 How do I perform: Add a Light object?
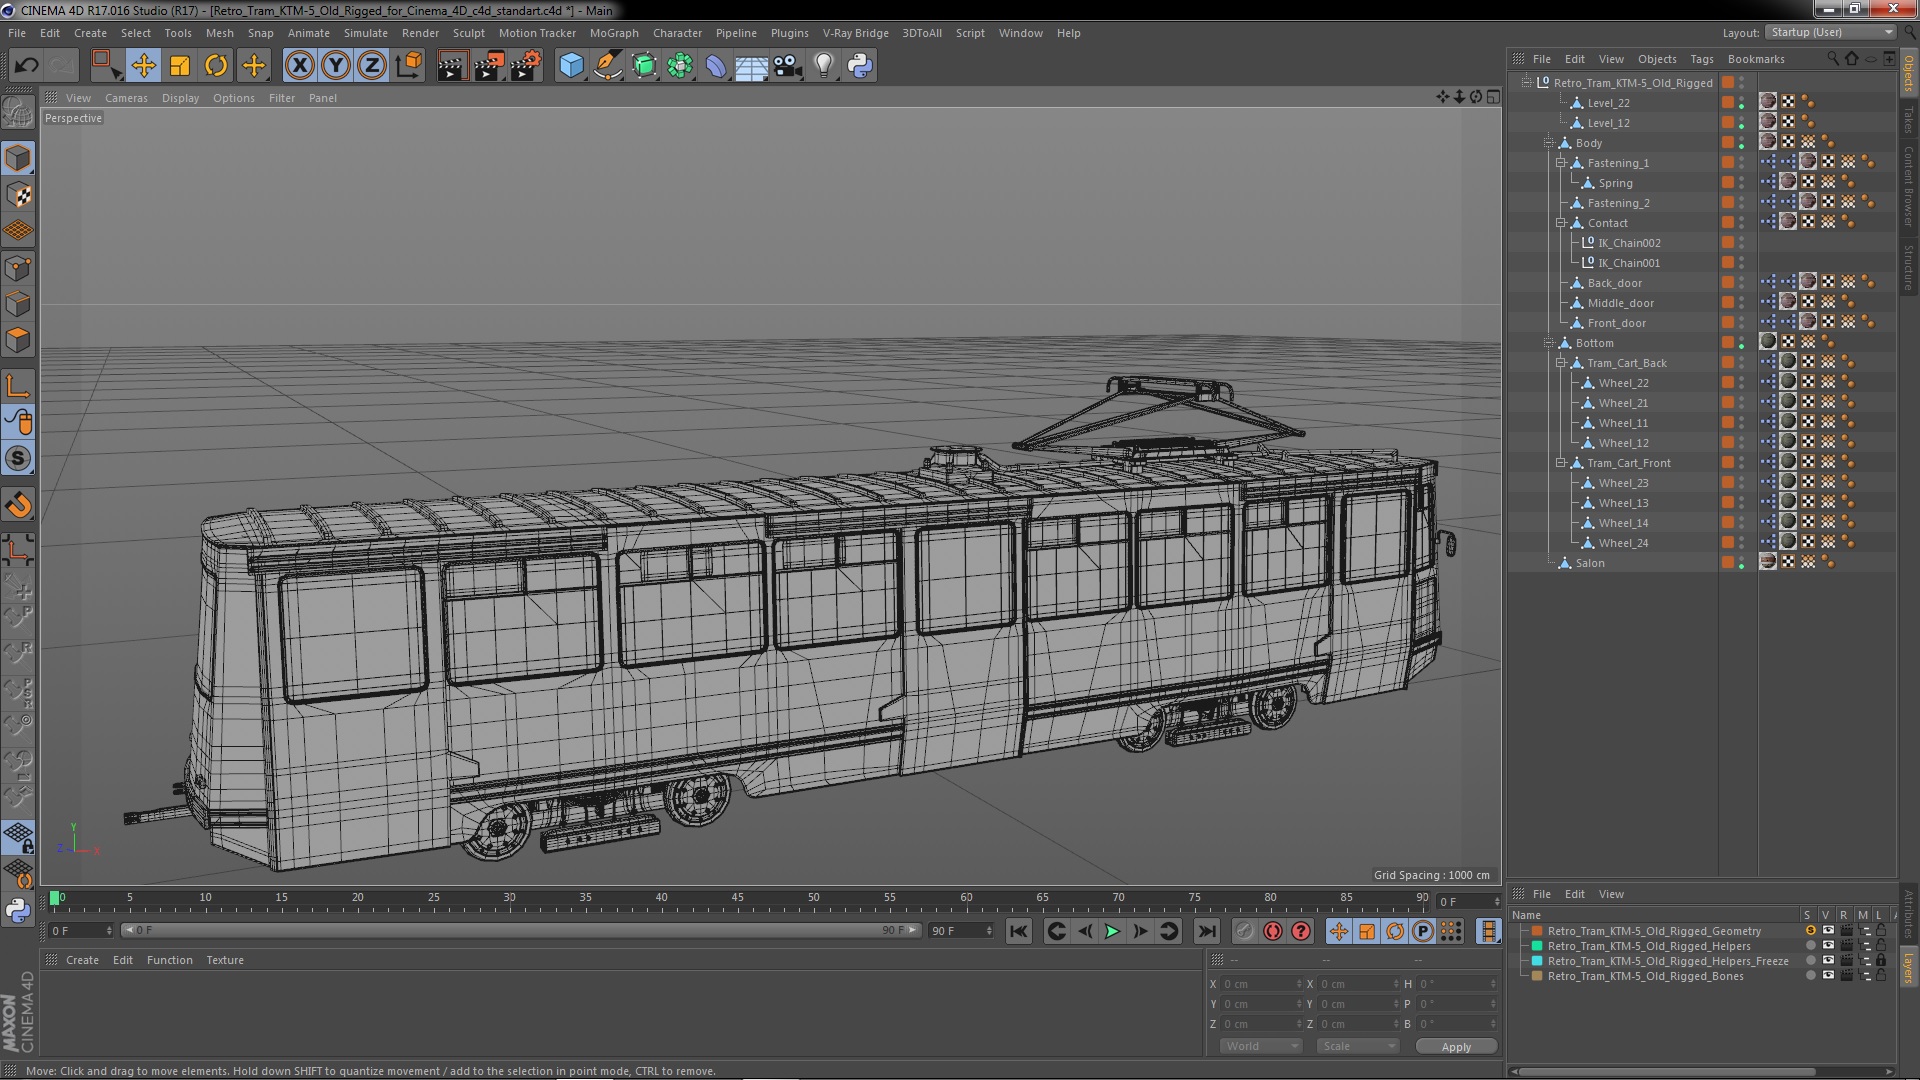point(824,66)
